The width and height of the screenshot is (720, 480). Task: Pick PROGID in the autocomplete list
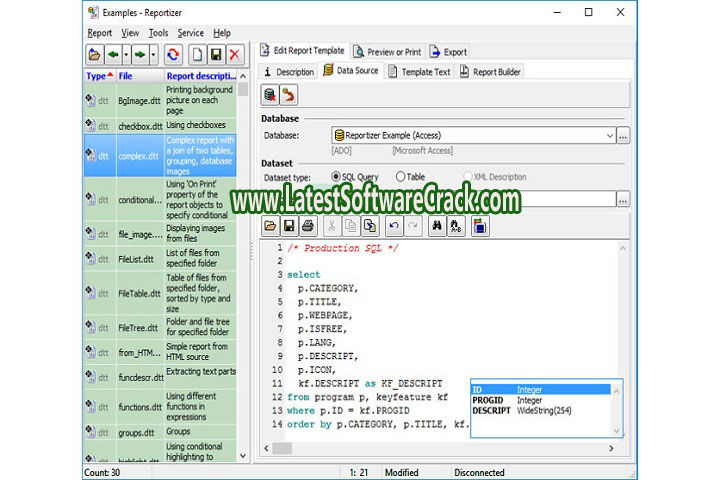pos(541,400)
